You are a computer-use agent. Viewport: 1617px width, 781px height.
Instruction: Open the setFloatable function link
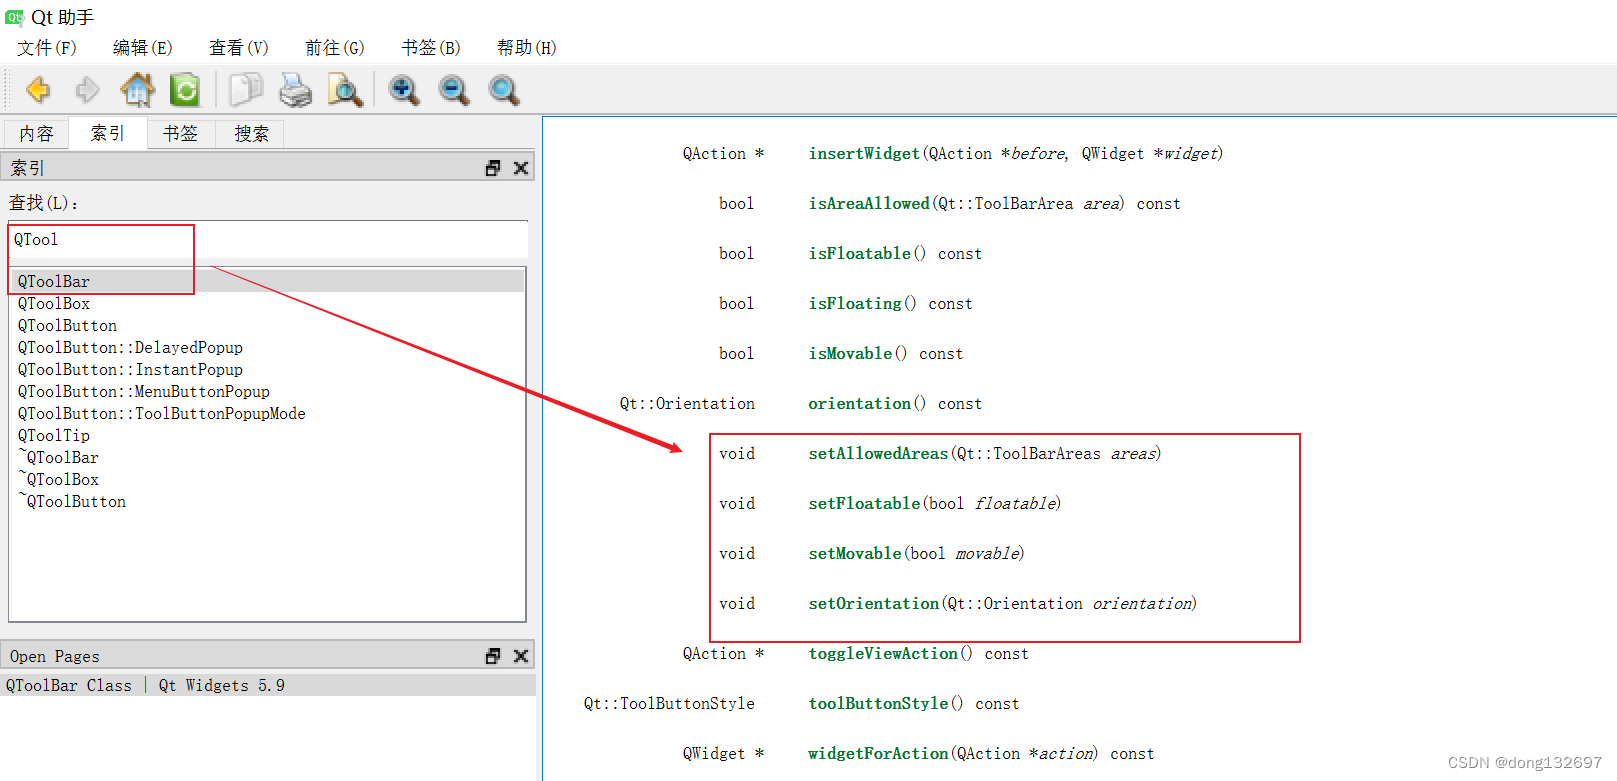tap(864, 503)
